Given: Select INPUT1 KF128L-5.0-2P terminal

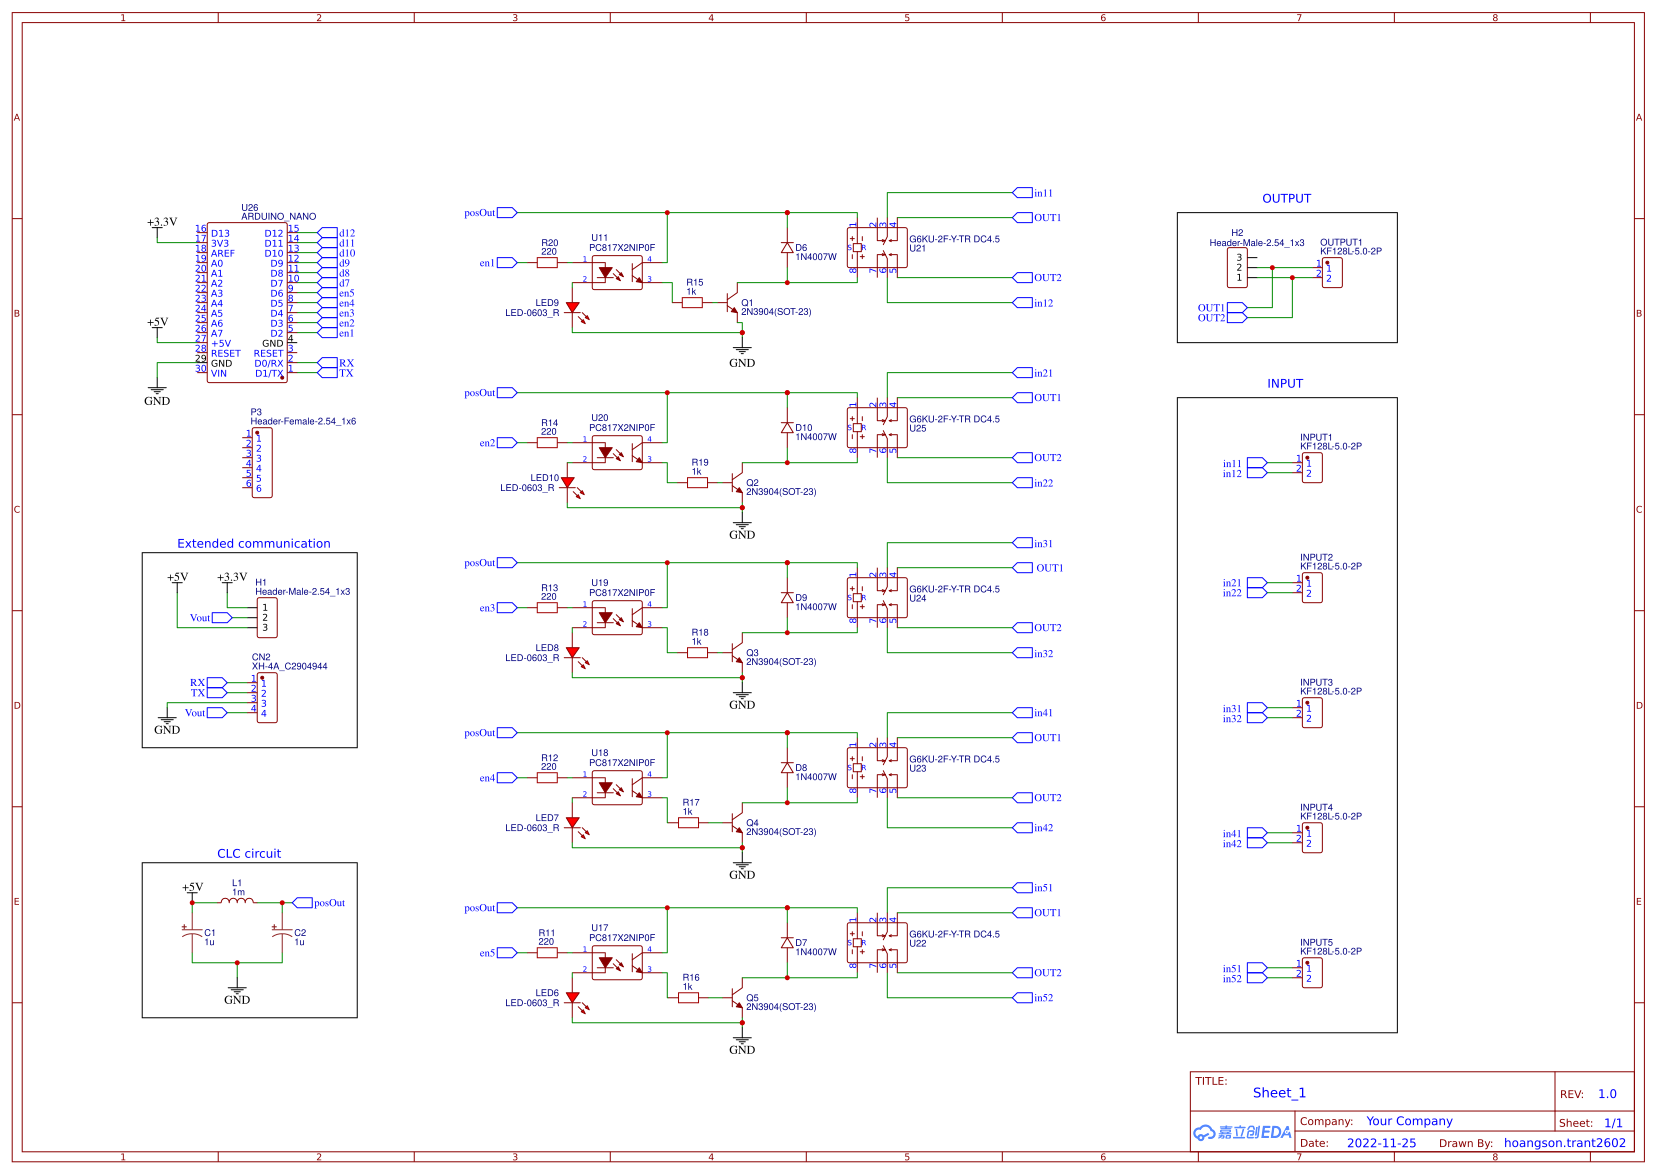Looking at the screenshot, I should 1313,465.
